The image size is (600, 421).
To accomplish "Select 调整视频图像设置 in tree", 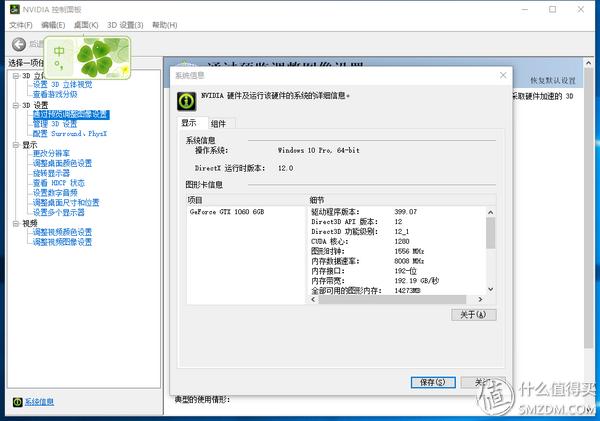I will 62,242.
